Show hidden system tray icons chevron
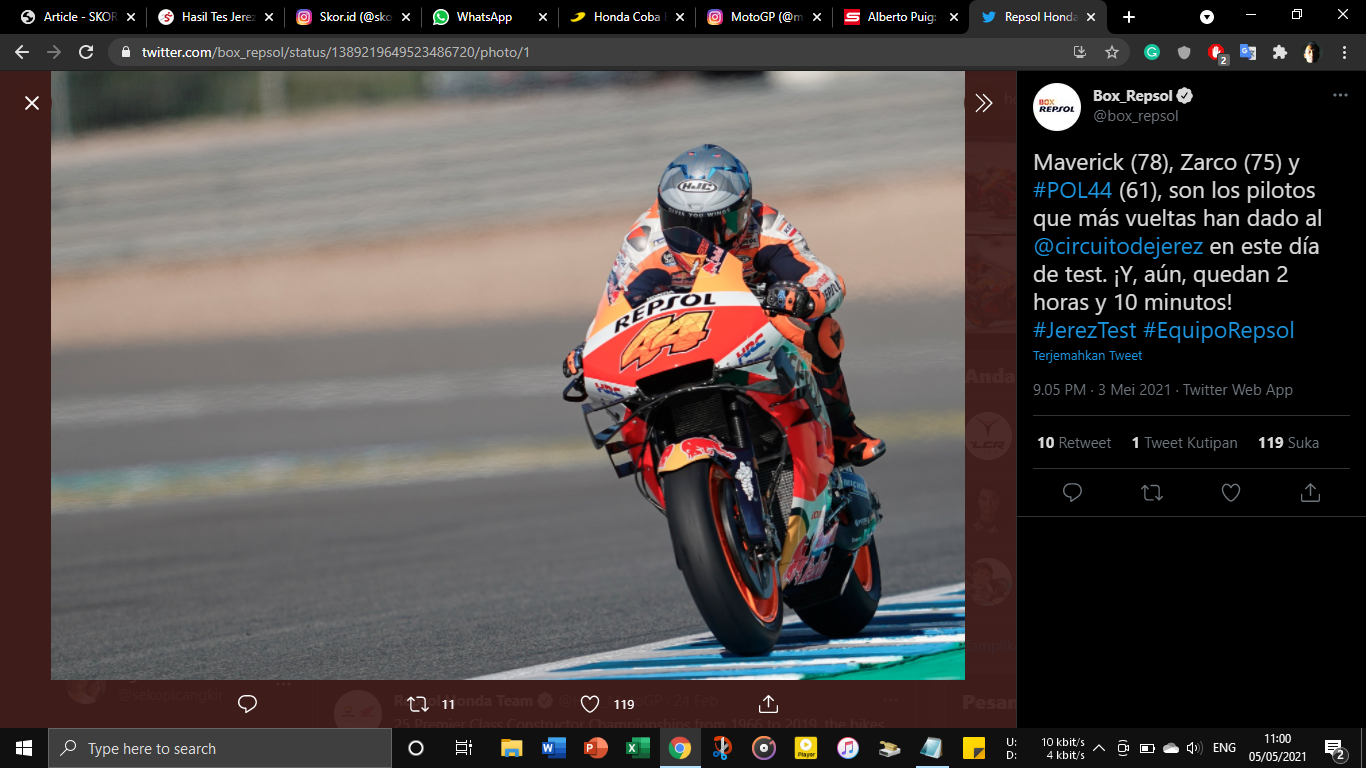Viewport: 1366px width, 768px height. pos(1099,748)
